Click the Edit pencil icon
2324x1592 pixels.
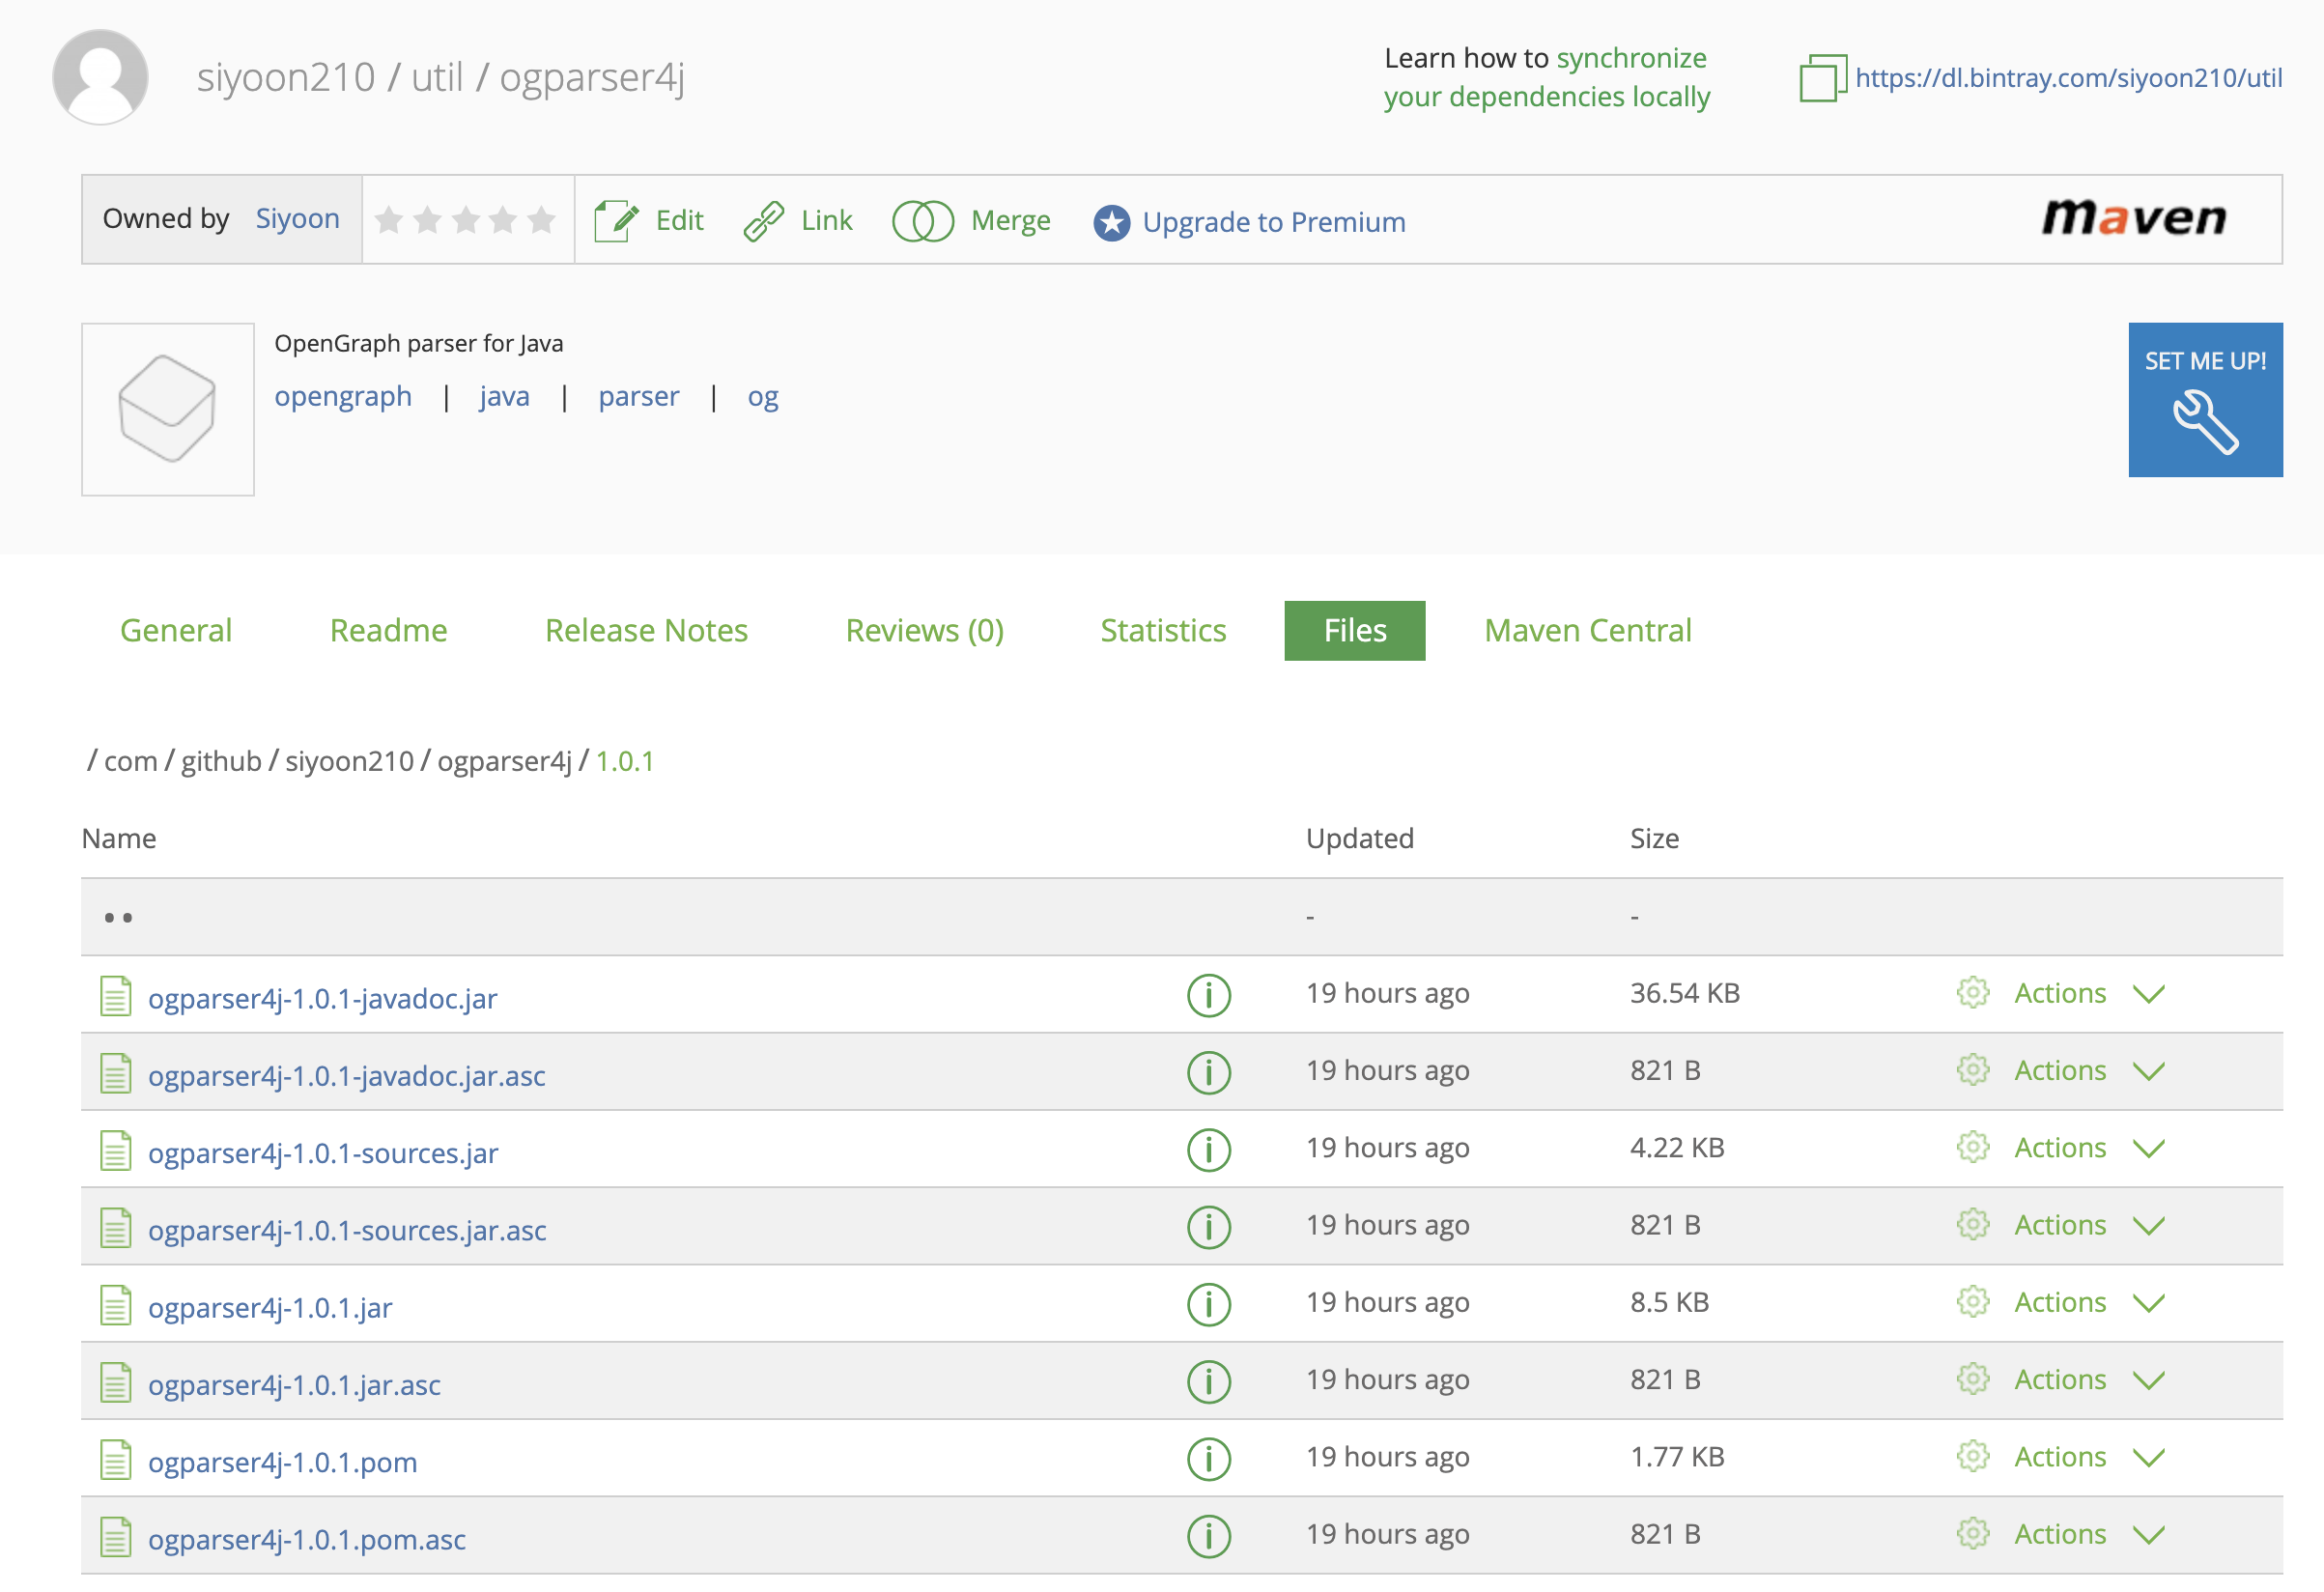616,220
